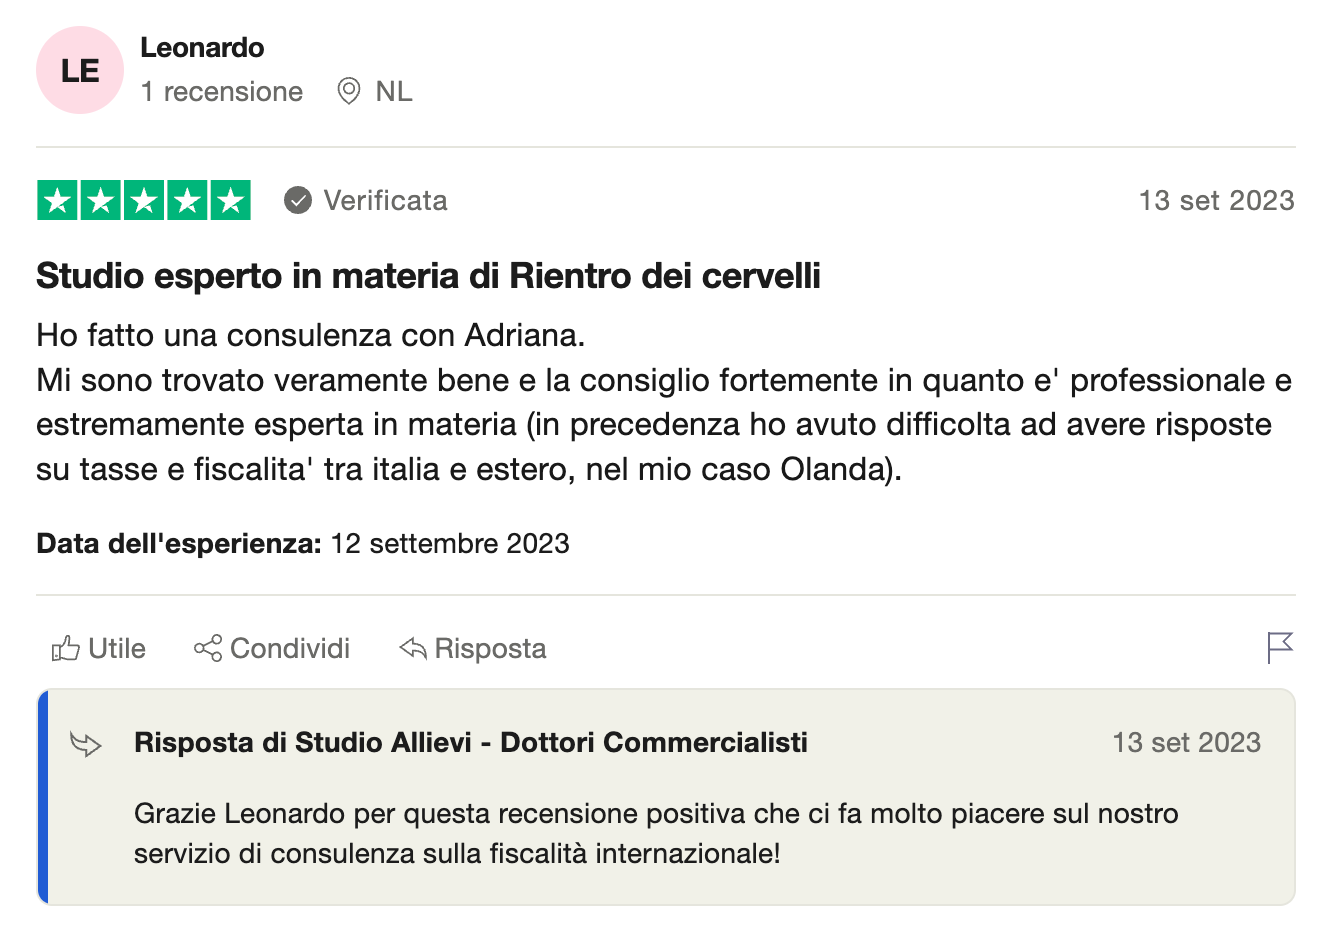Viewport: 1334px width, 940px height.
Task: Click the share nodes icon
Action: 208,649
